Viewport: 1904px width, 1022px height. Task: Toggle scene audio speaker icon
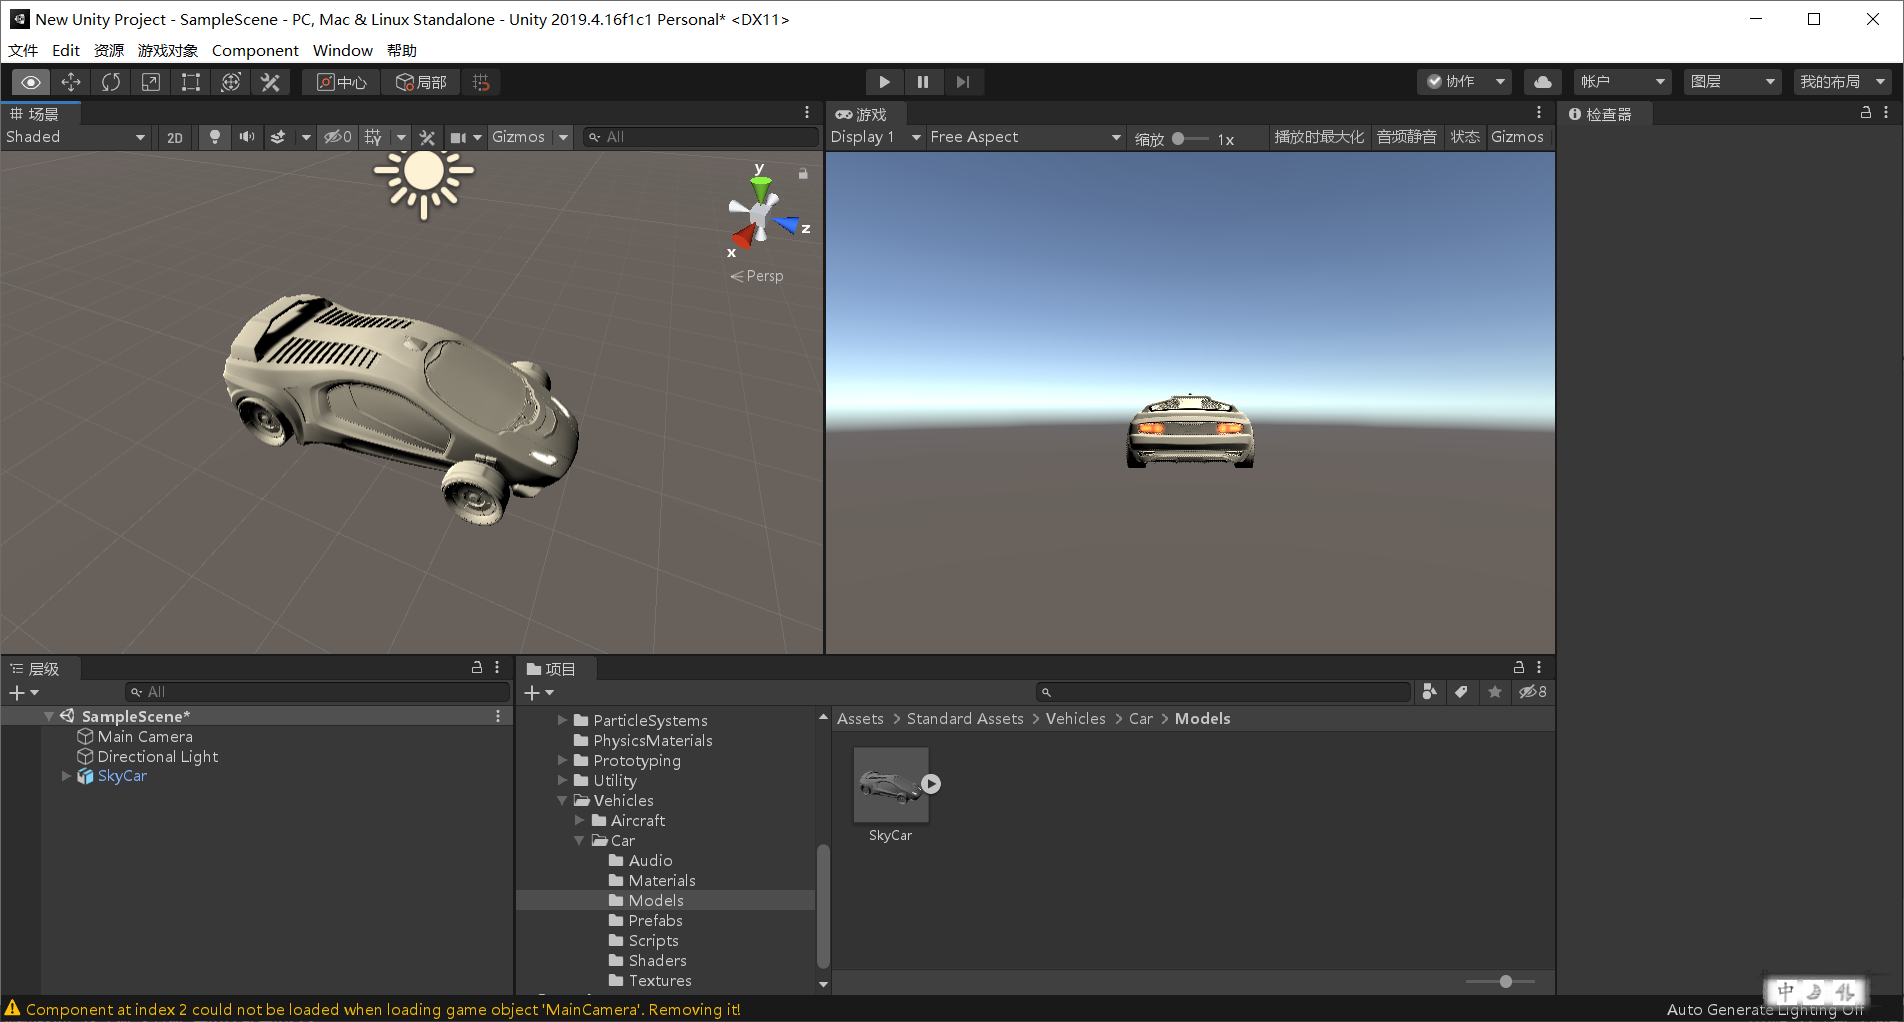[246, 137]
